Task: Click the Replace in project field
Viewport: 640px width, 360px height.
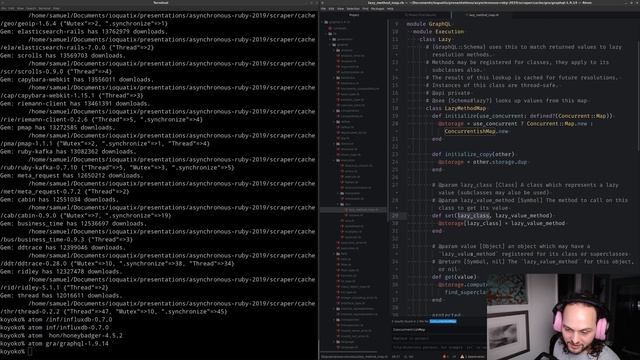Action: point(439,338)
